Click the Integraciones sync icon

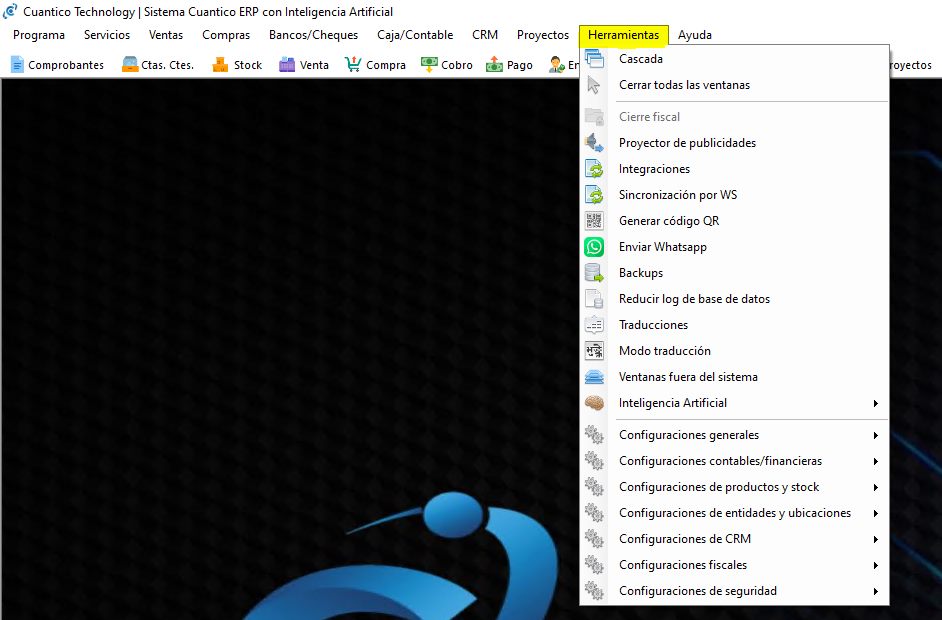coord(594,169)
